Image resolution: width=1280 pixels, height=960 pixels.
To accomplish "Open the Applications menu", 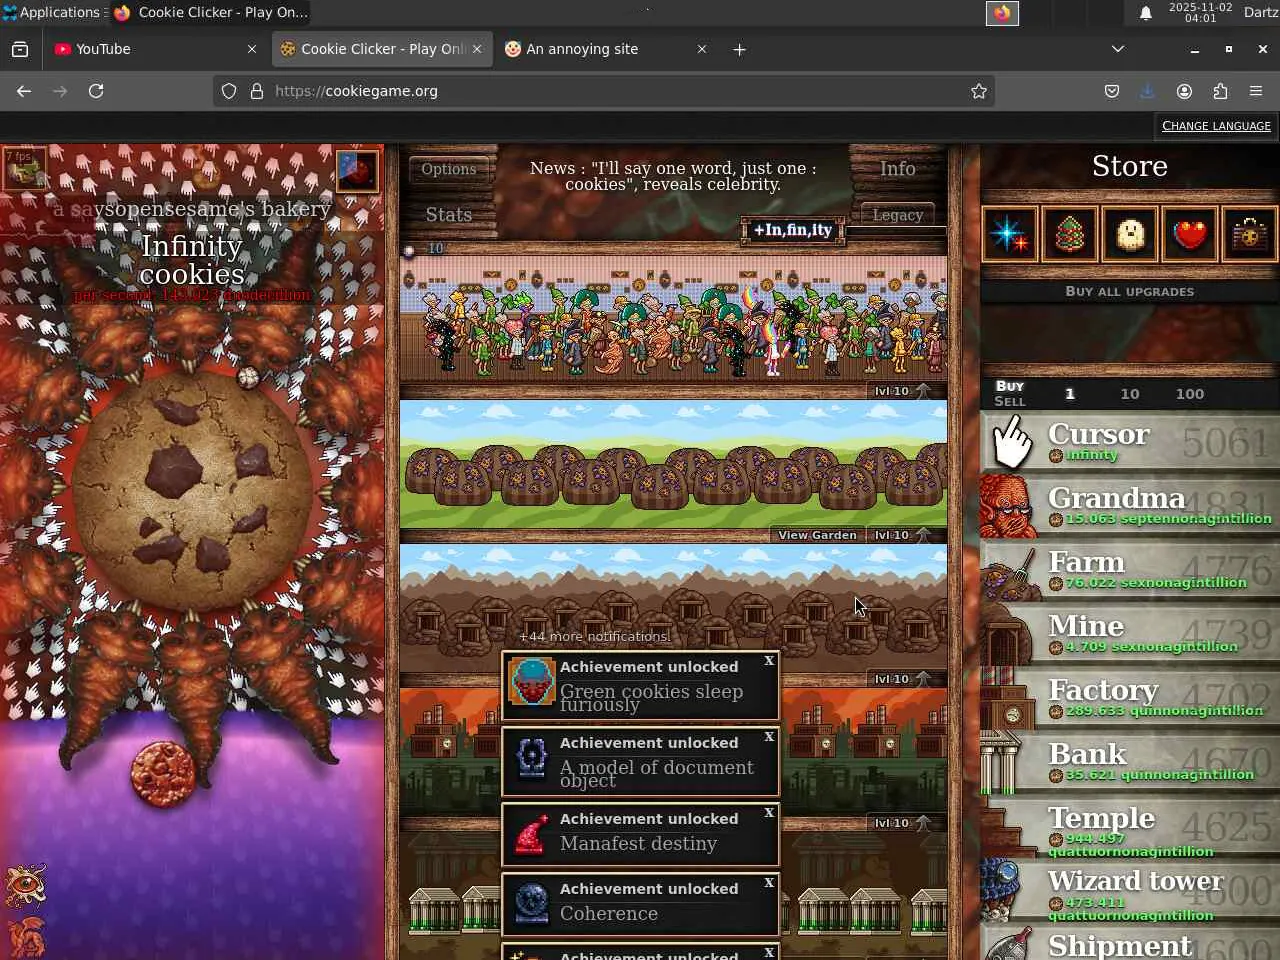I will point(52,13).
